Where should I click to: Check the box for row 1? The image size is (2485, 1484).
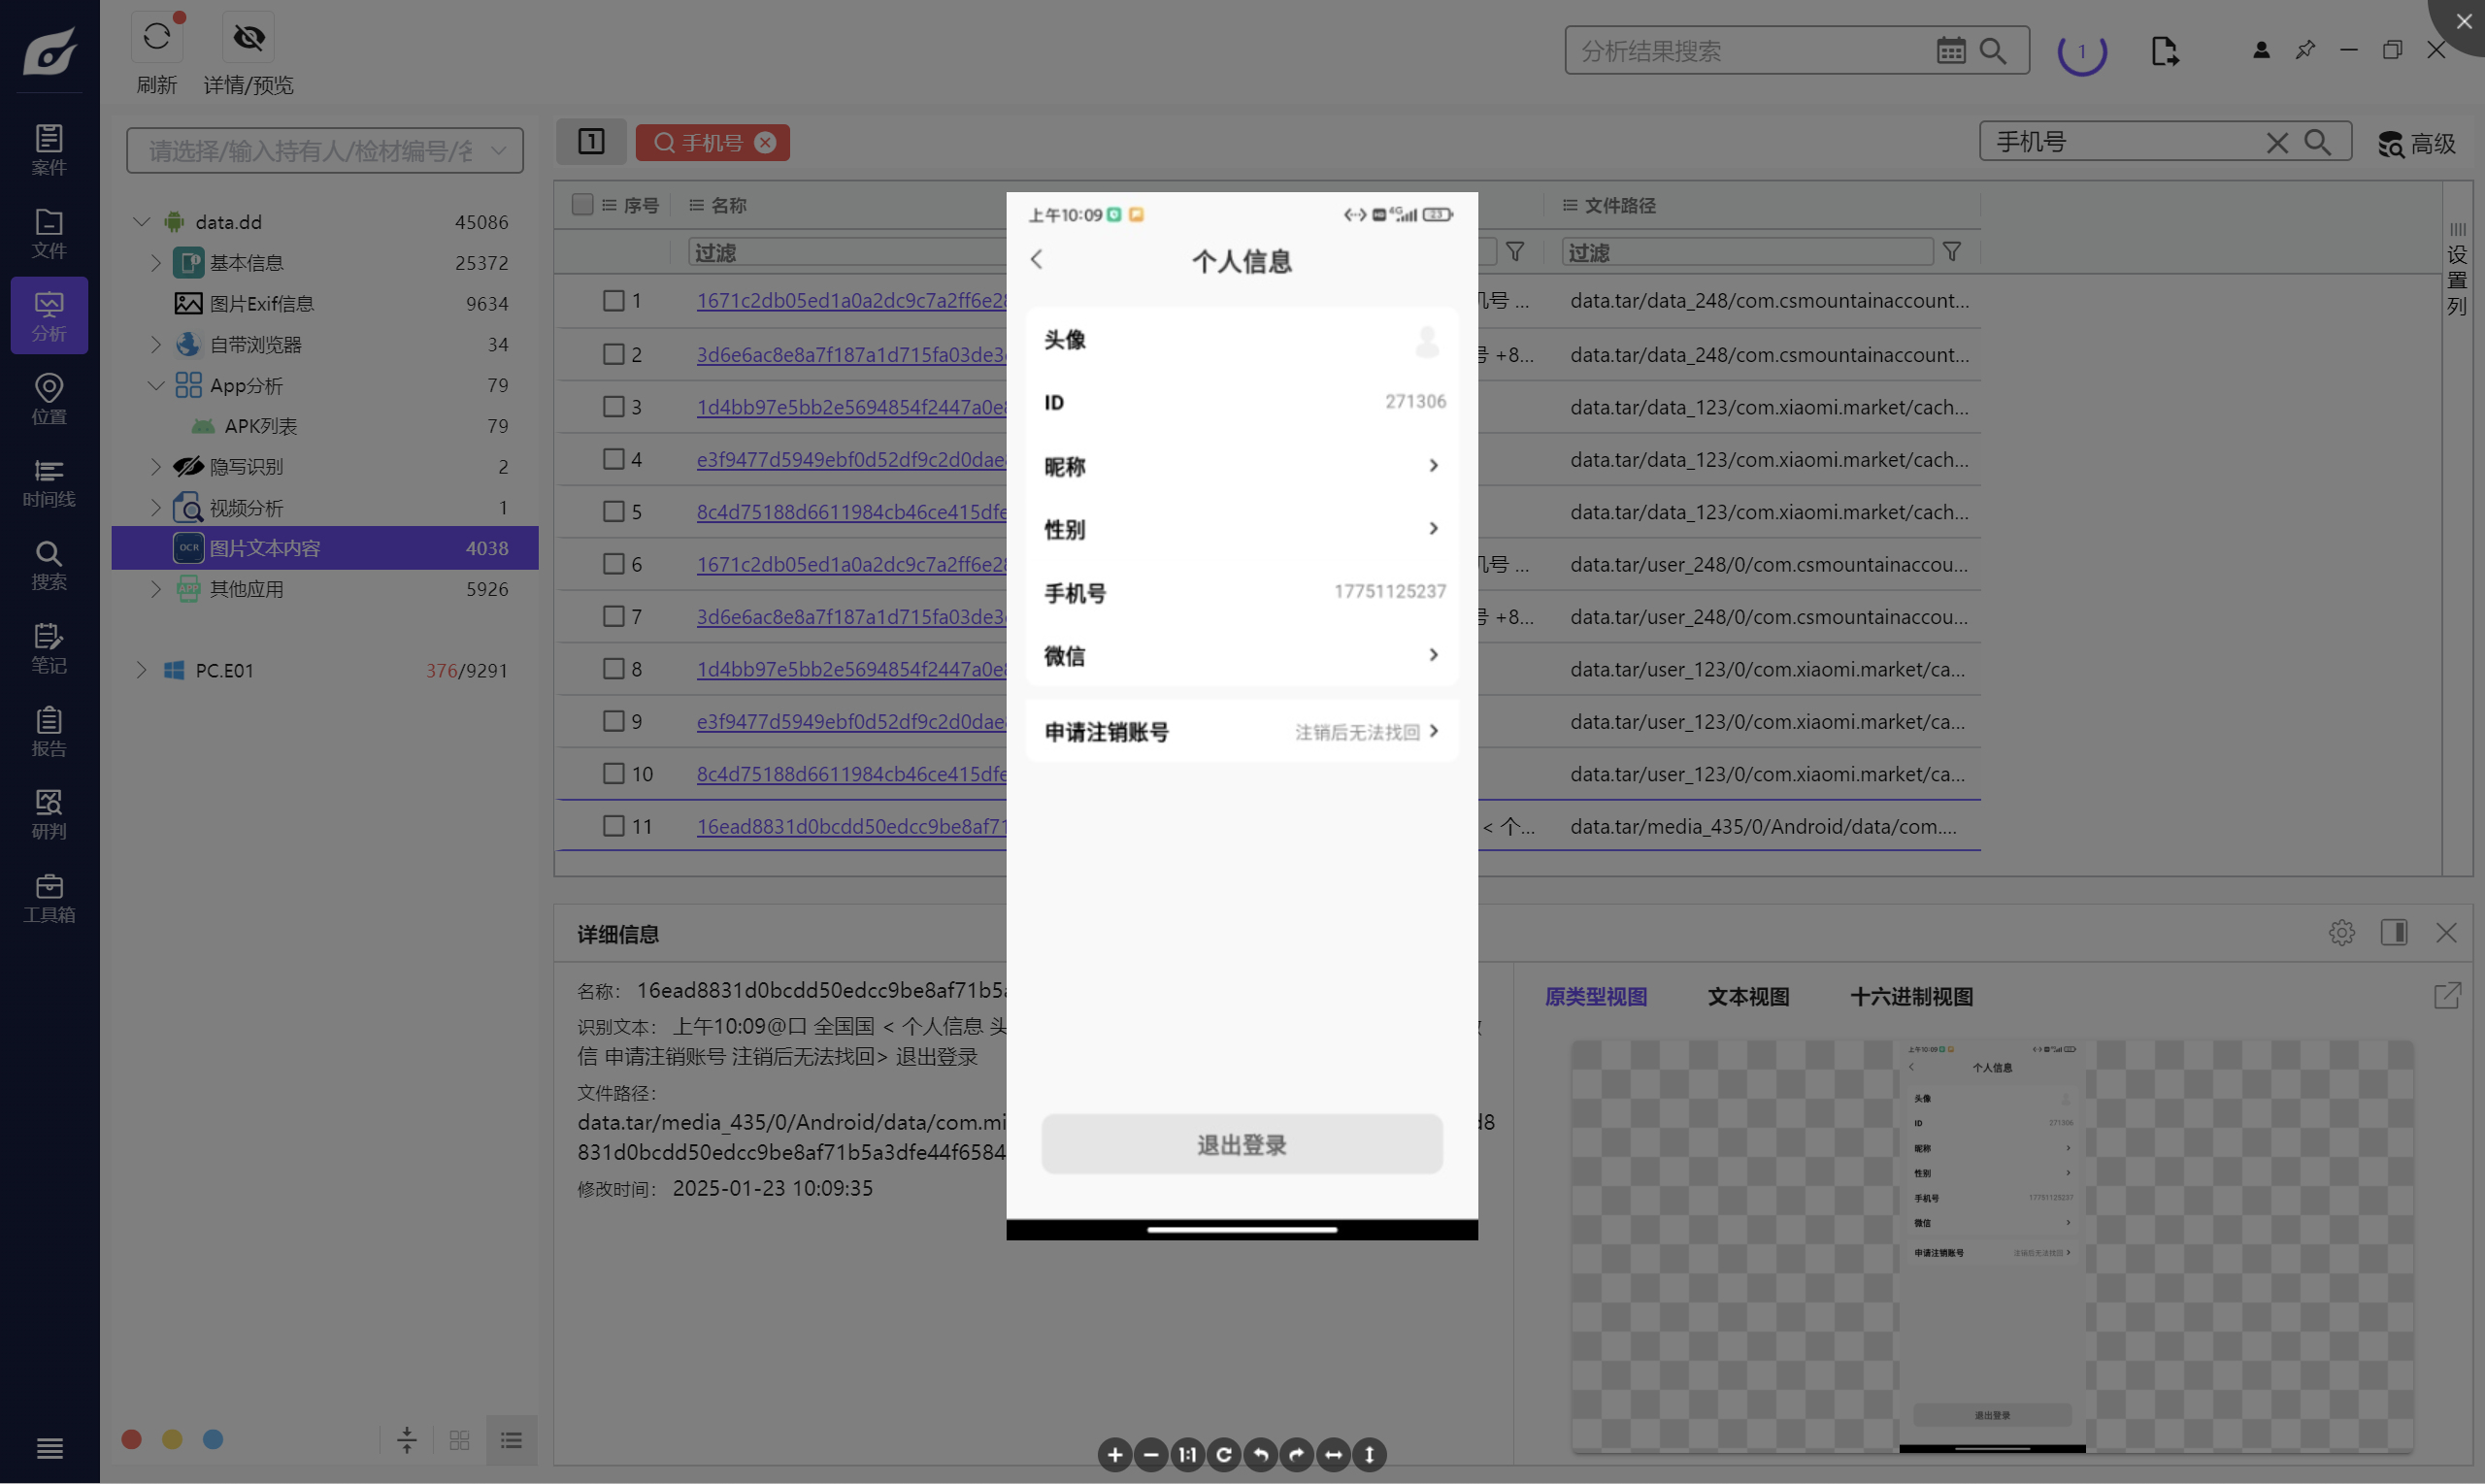click(x=614, y=300)
